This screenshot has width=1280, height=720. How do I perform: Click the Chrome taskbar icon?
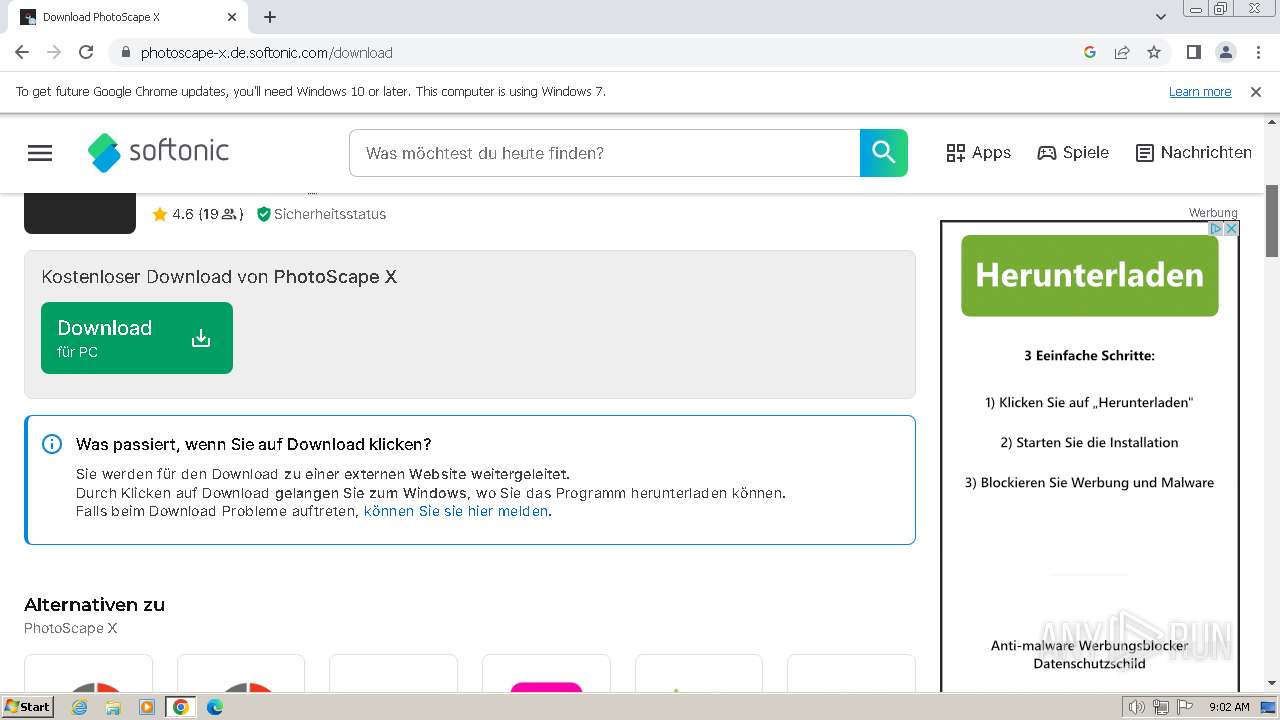(181, 707)
